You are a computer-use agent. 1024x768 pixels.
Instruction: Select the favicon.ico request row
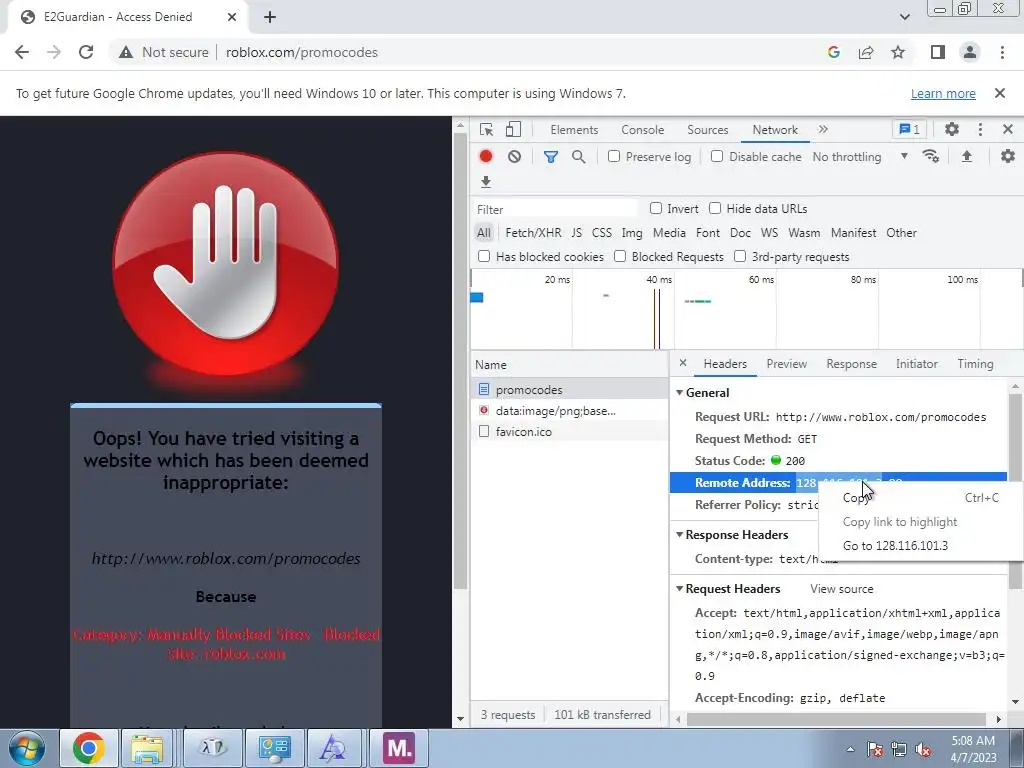[x=569, y=432]
